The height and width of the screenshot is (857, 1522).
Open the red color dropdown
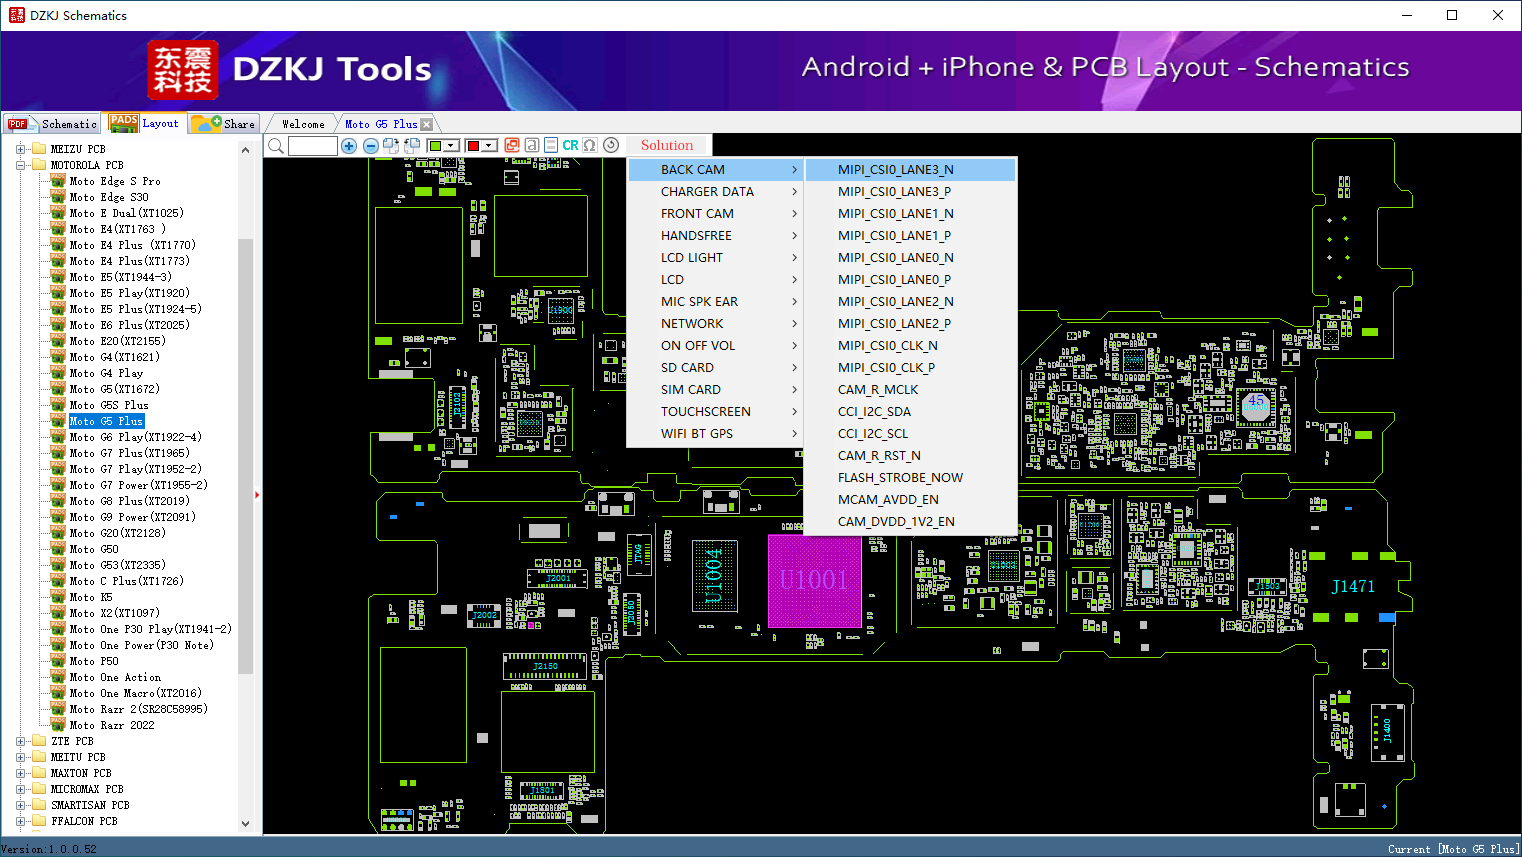pos(490,146)
